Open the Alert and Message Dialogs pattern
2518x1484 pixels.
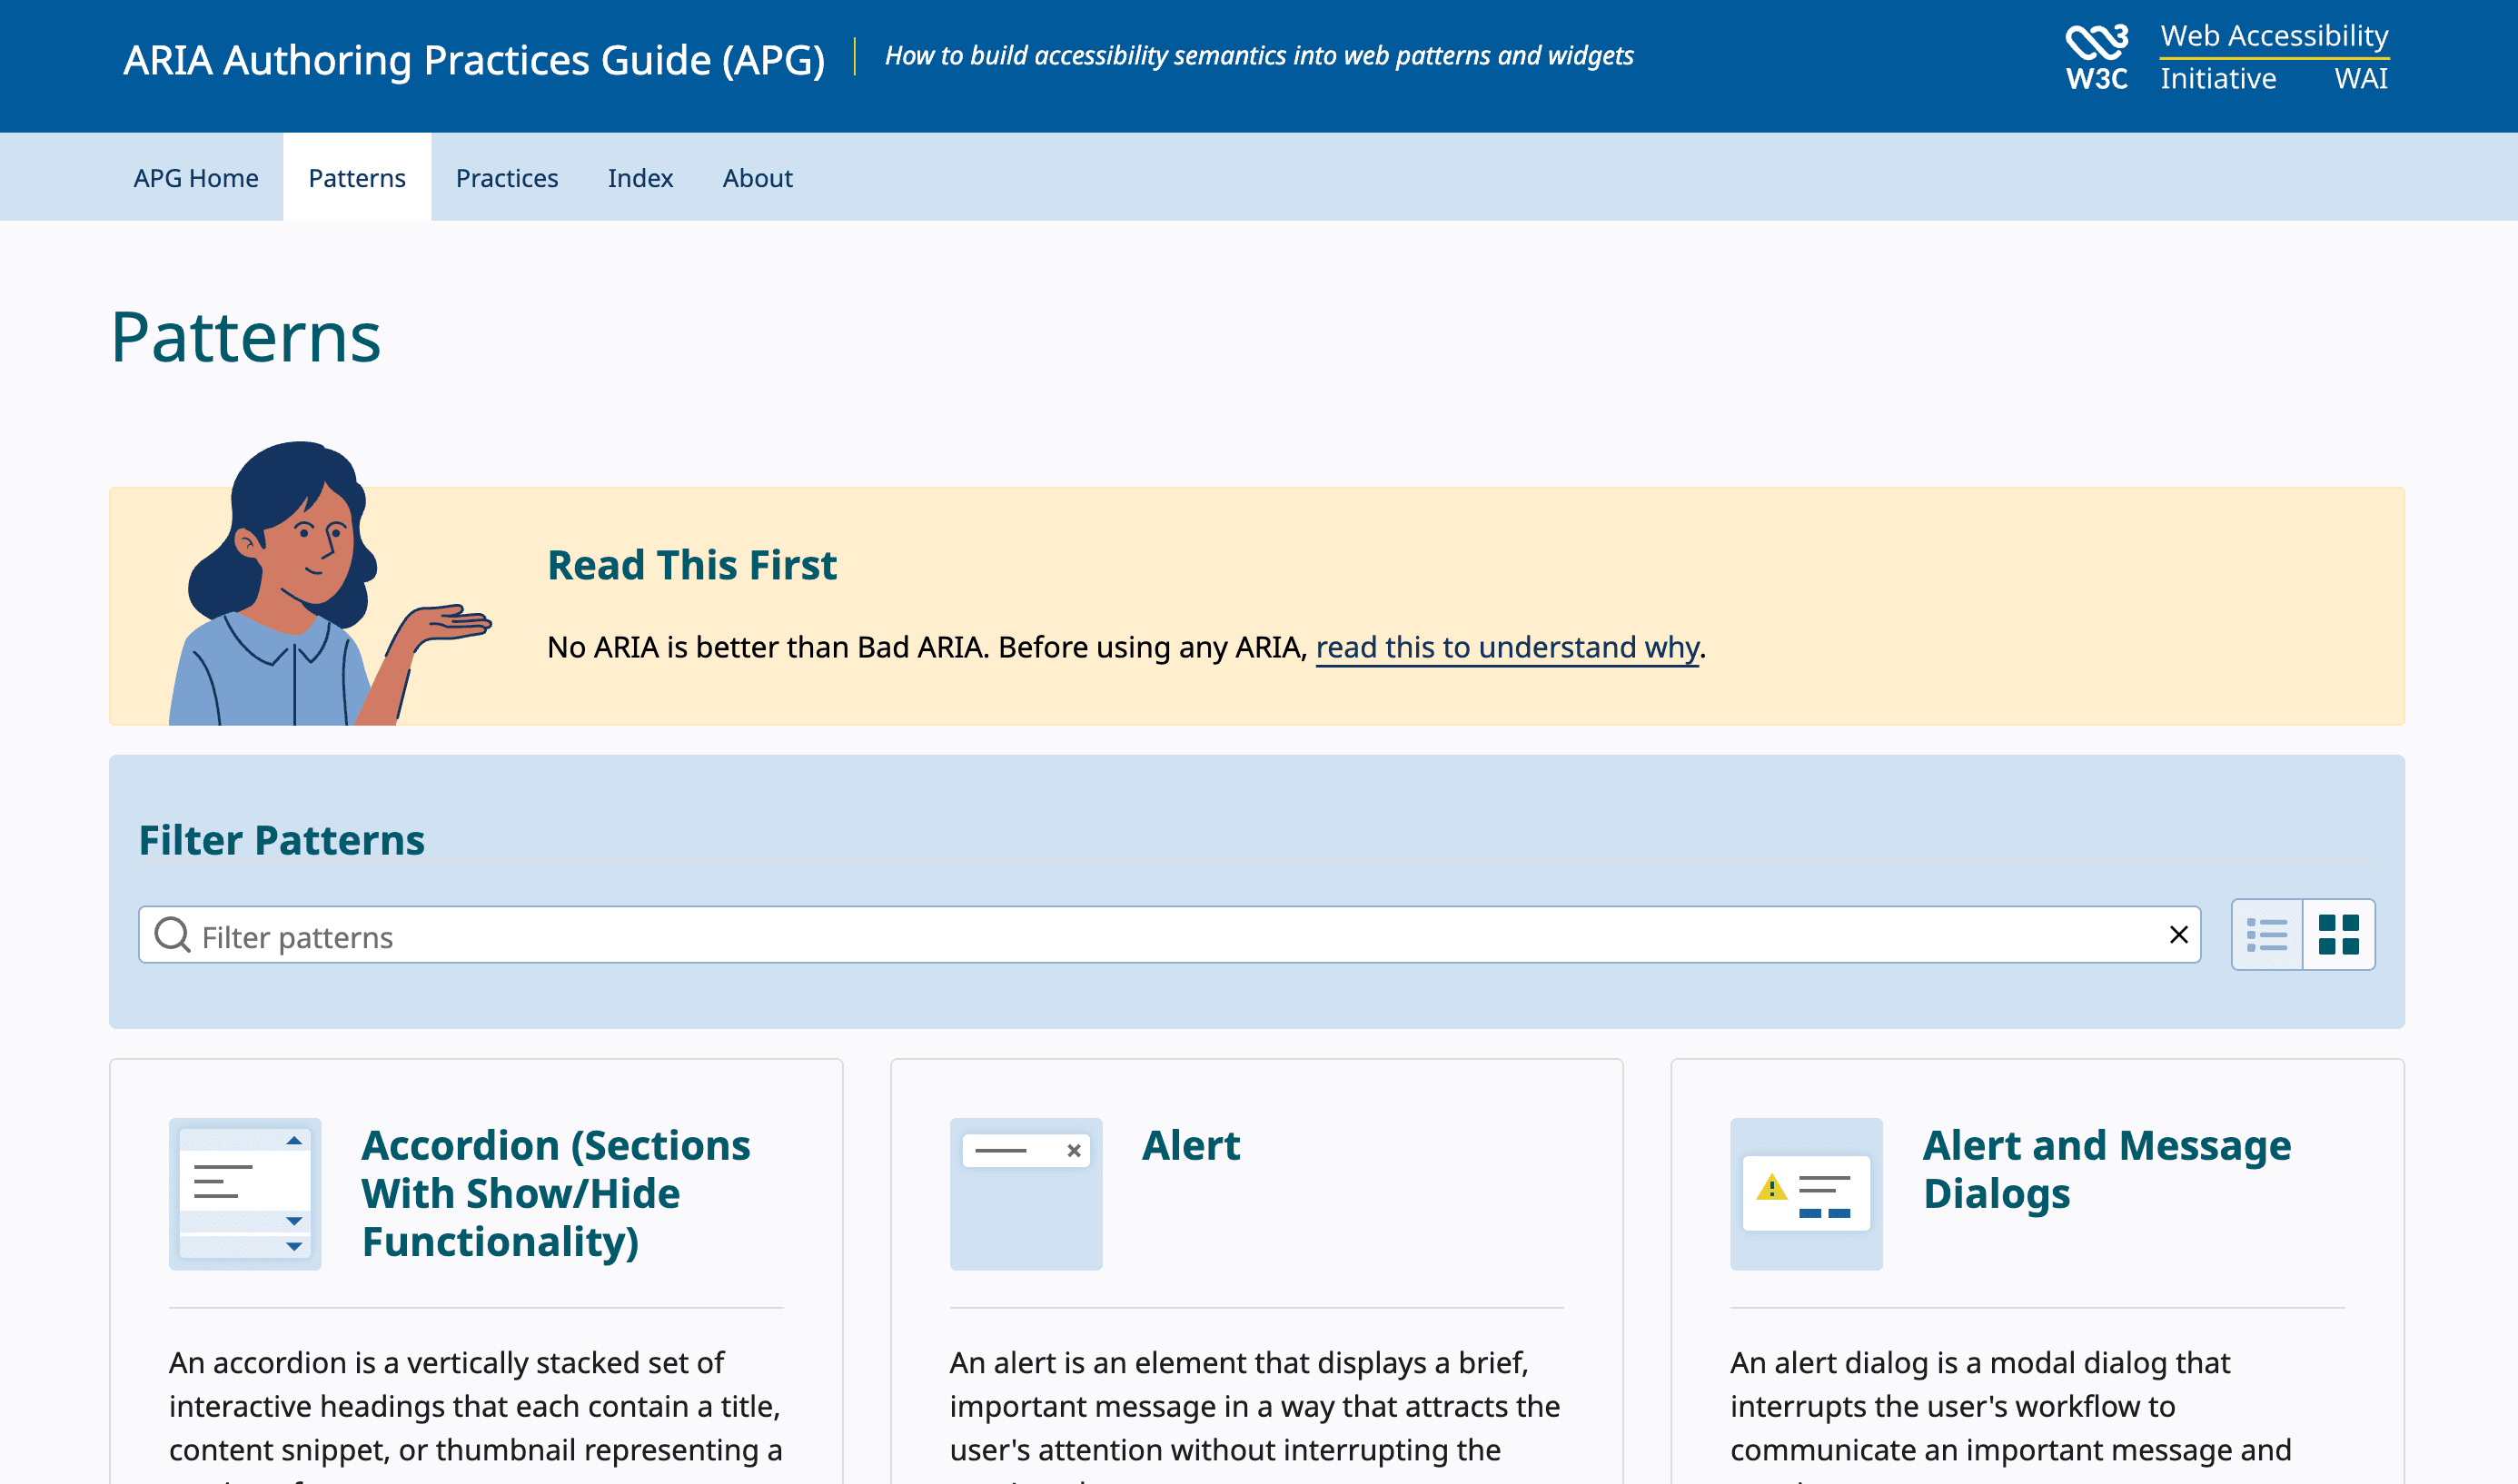click(x=2107, y=1169)
